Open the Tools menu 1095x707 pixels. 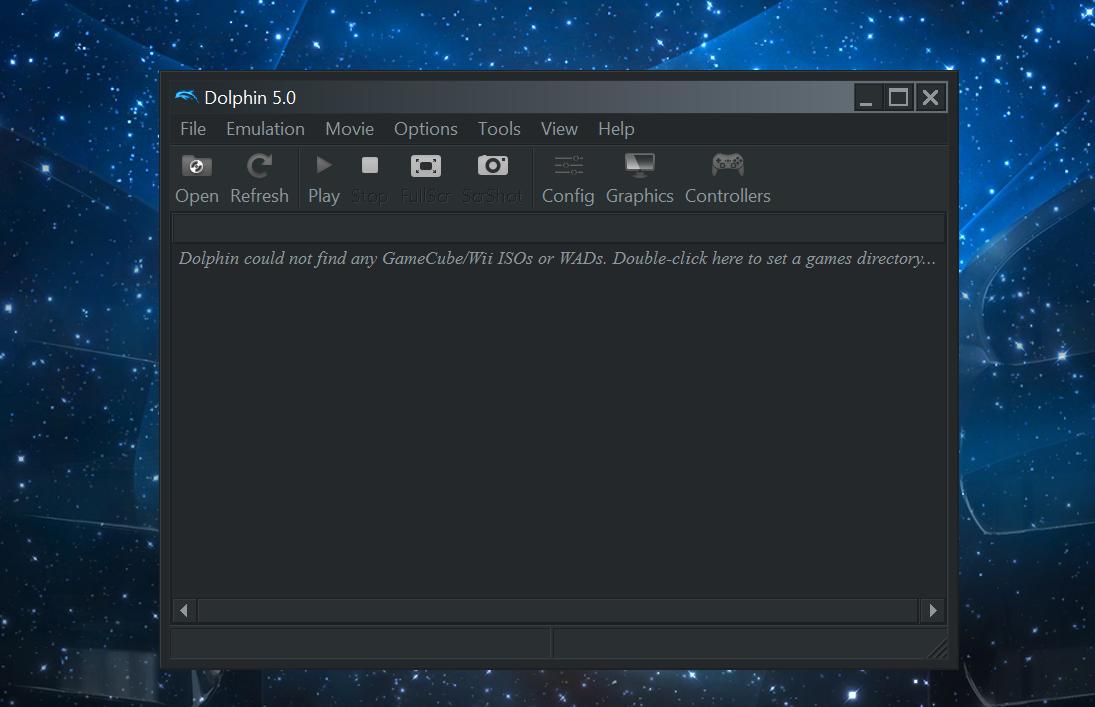coord(499,129)
